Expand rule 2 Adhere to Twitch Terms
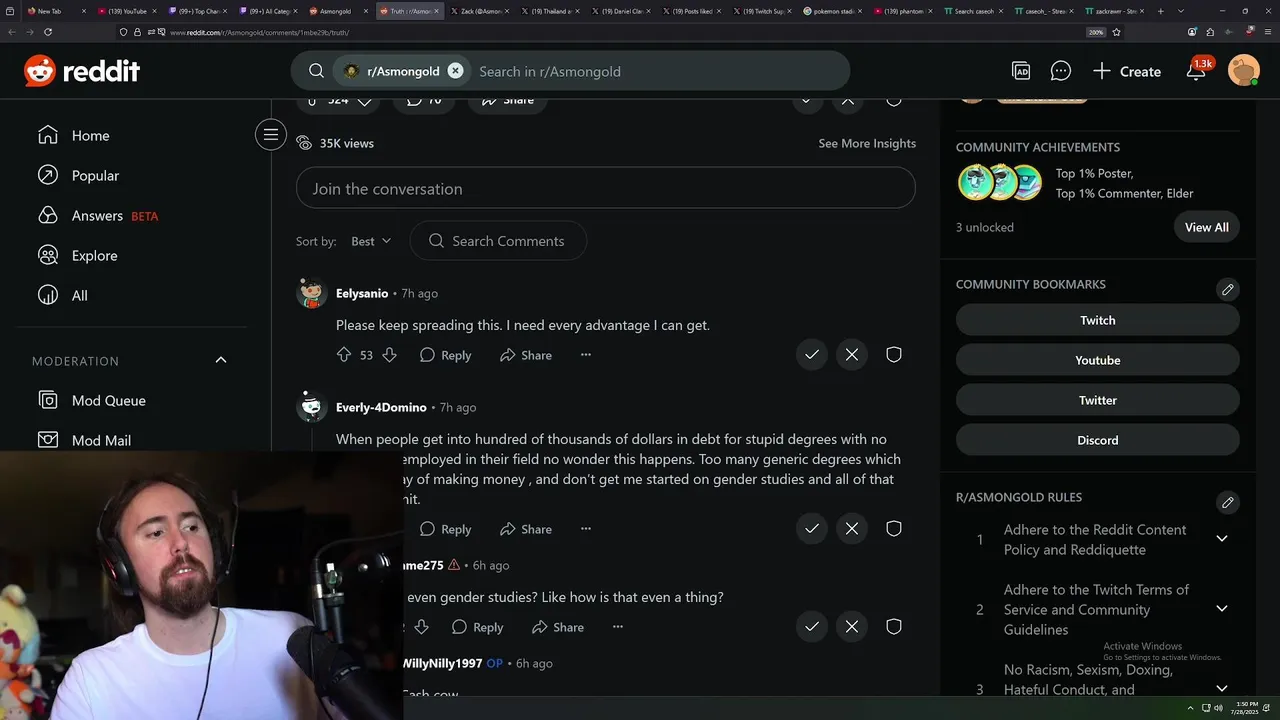This screenshot has height=720, width=1280. point(1222,609)
